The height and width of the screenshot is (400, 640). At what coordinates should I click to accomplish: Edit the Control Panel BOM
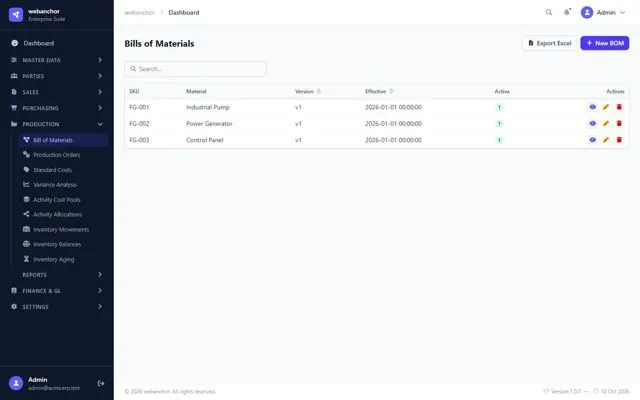point(606,140)
